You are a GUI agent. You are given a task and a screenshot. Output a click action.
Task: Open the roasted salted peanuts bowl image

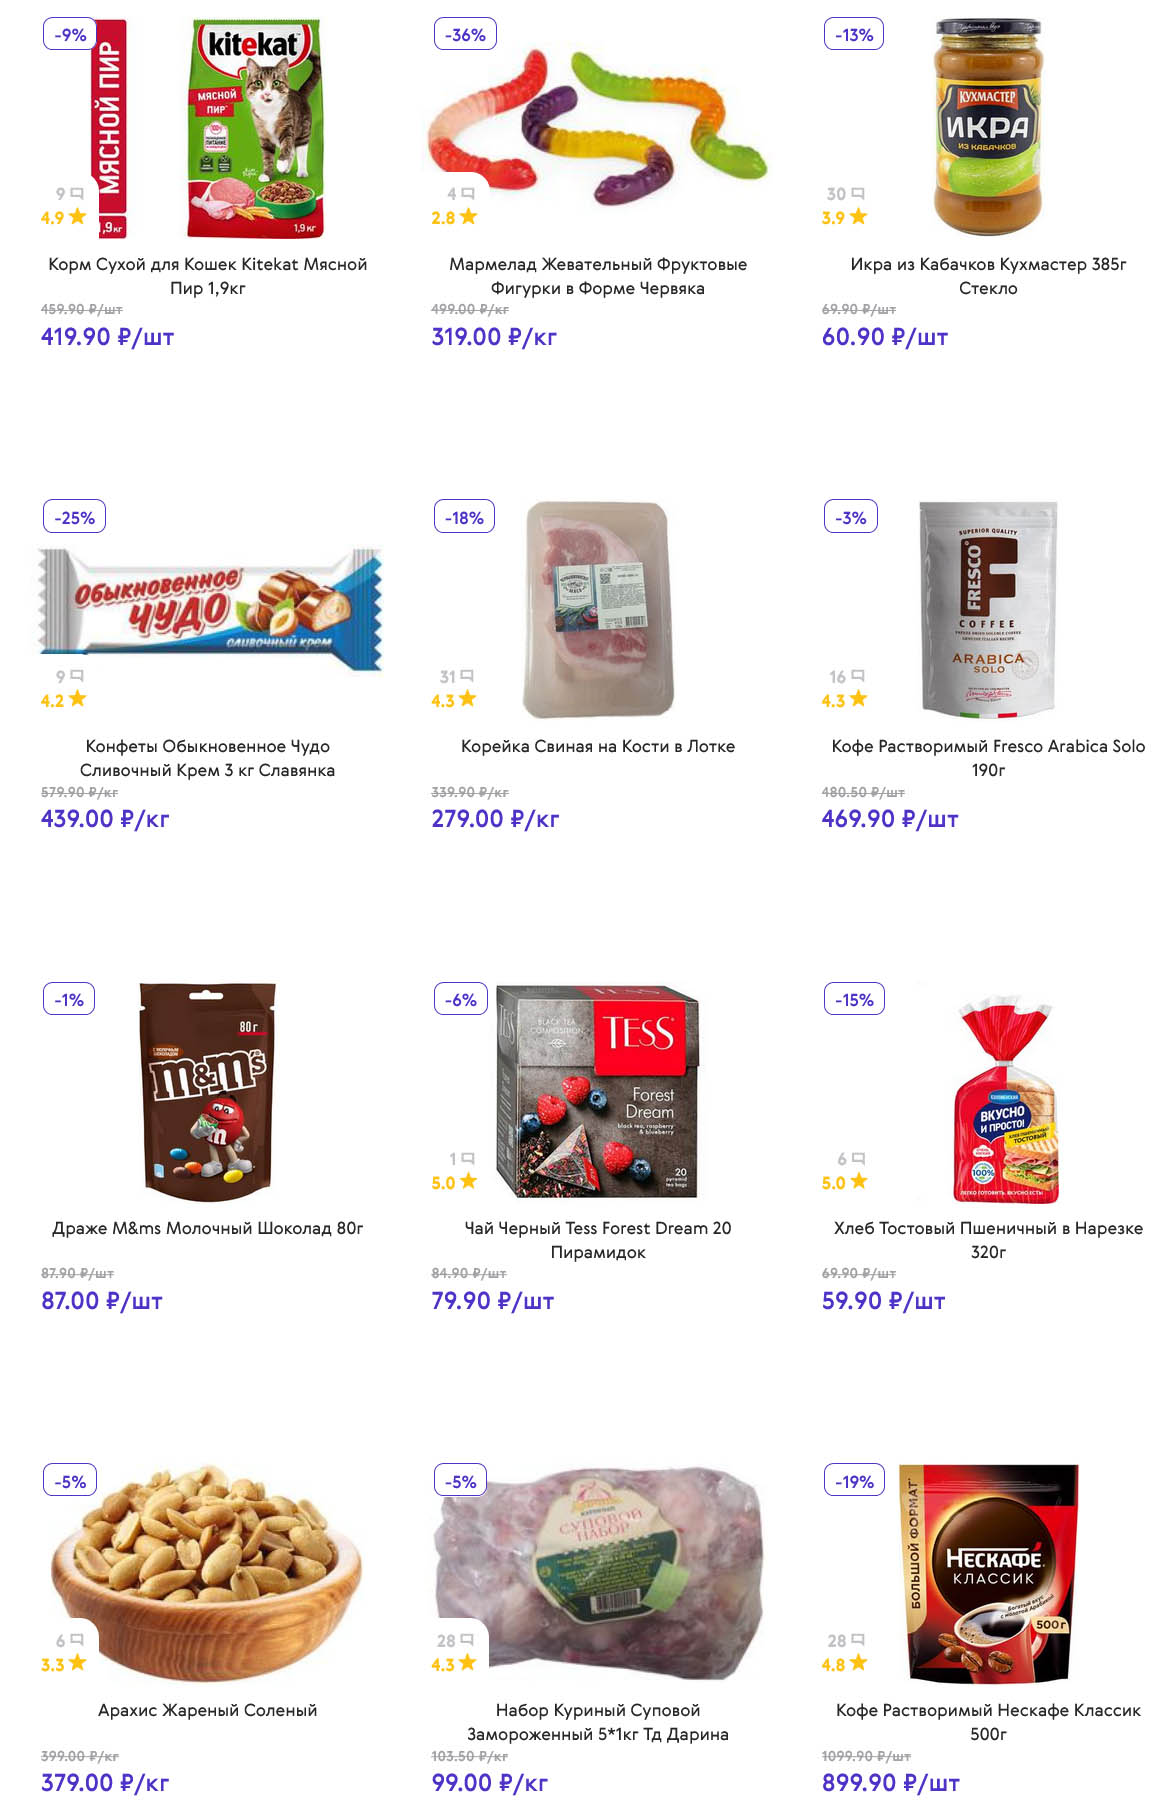pos(208,1575)
